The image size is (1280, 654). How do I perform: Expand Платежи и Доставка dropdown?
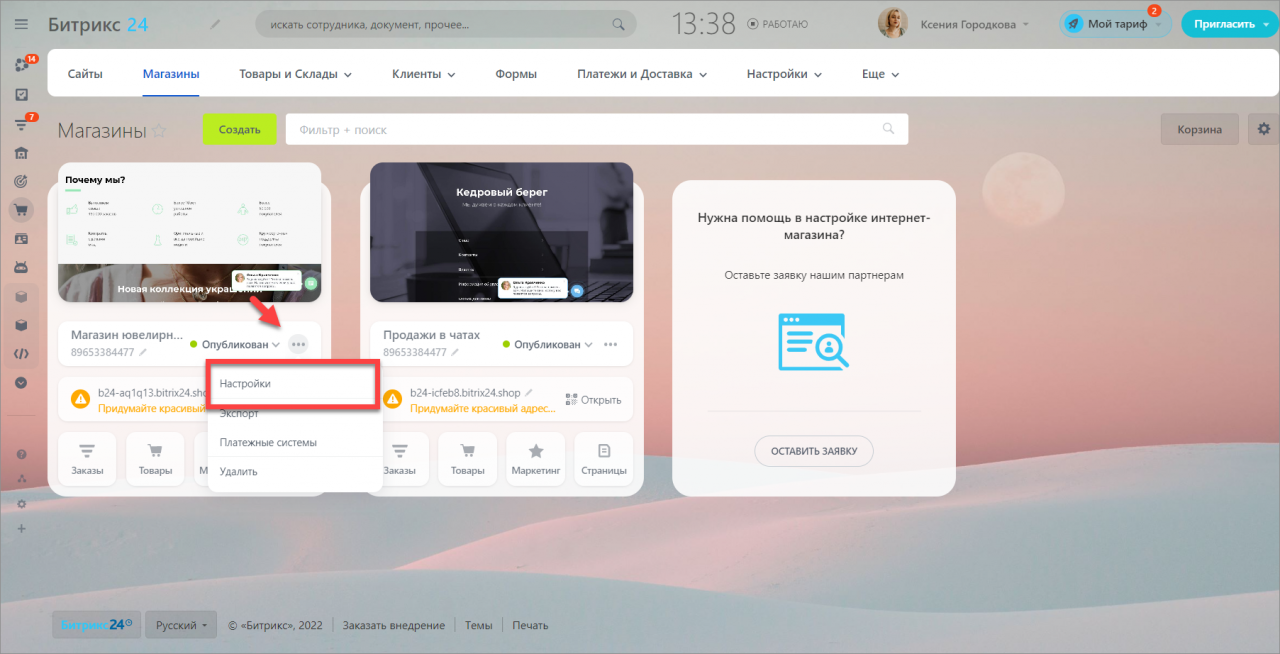(x=642, y=74)
